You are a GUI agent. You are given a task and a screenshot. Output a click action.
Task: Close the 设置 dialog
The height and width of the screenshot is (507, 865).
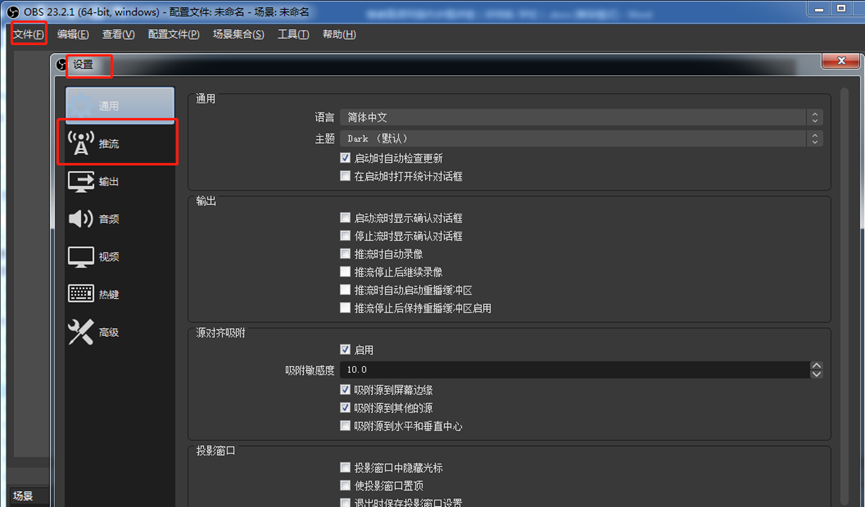841,61
